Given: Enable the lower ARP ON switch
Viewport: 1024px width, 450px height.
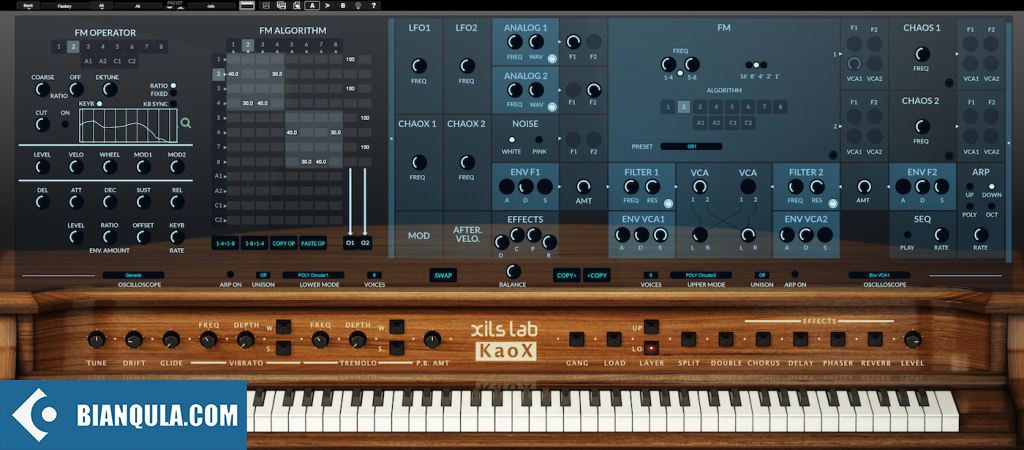Looking at the screenshot, I should point(230,275).
